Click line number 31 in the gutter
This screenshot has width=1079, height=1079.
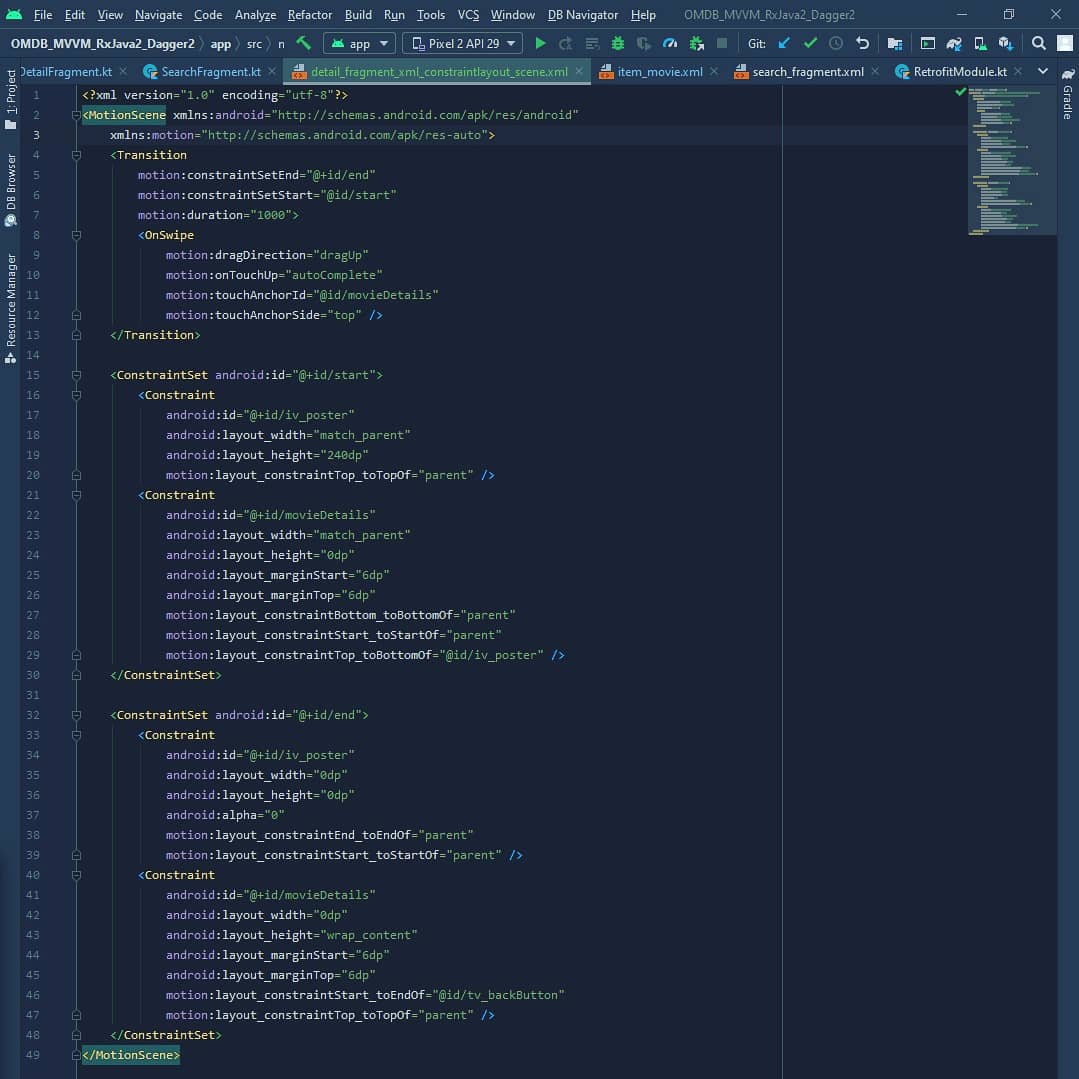(32, 695)
